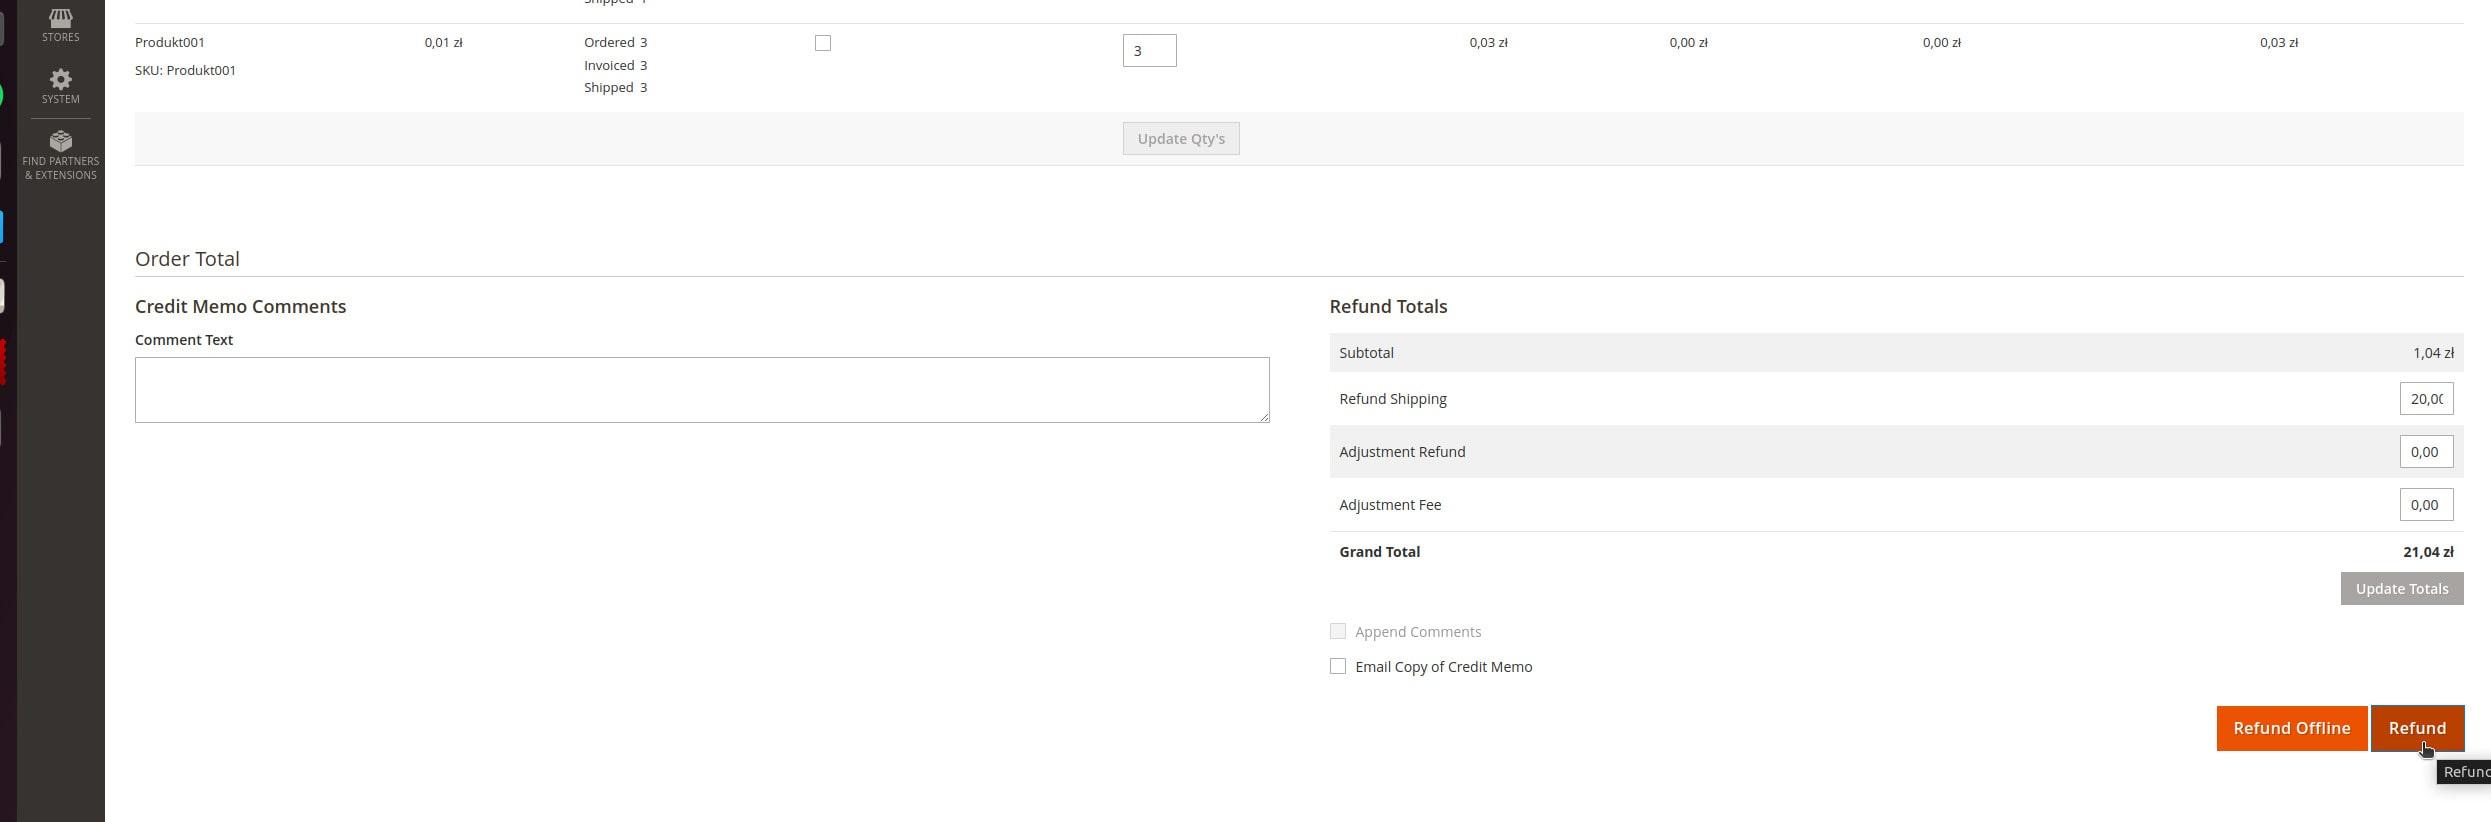Submit using the Refund button
The width and height of the screenshot is (2491, 822).
point(2416,728)
